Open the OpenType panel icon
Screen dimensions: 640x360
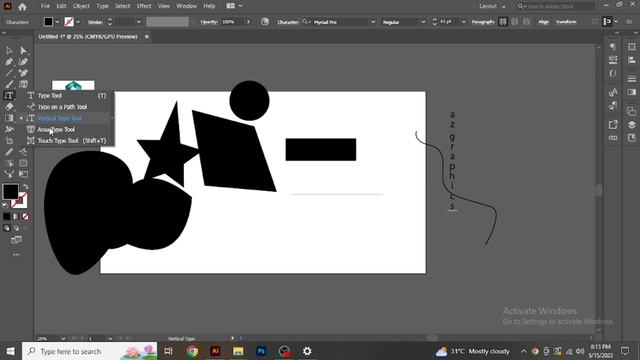[x=613, y=73]
